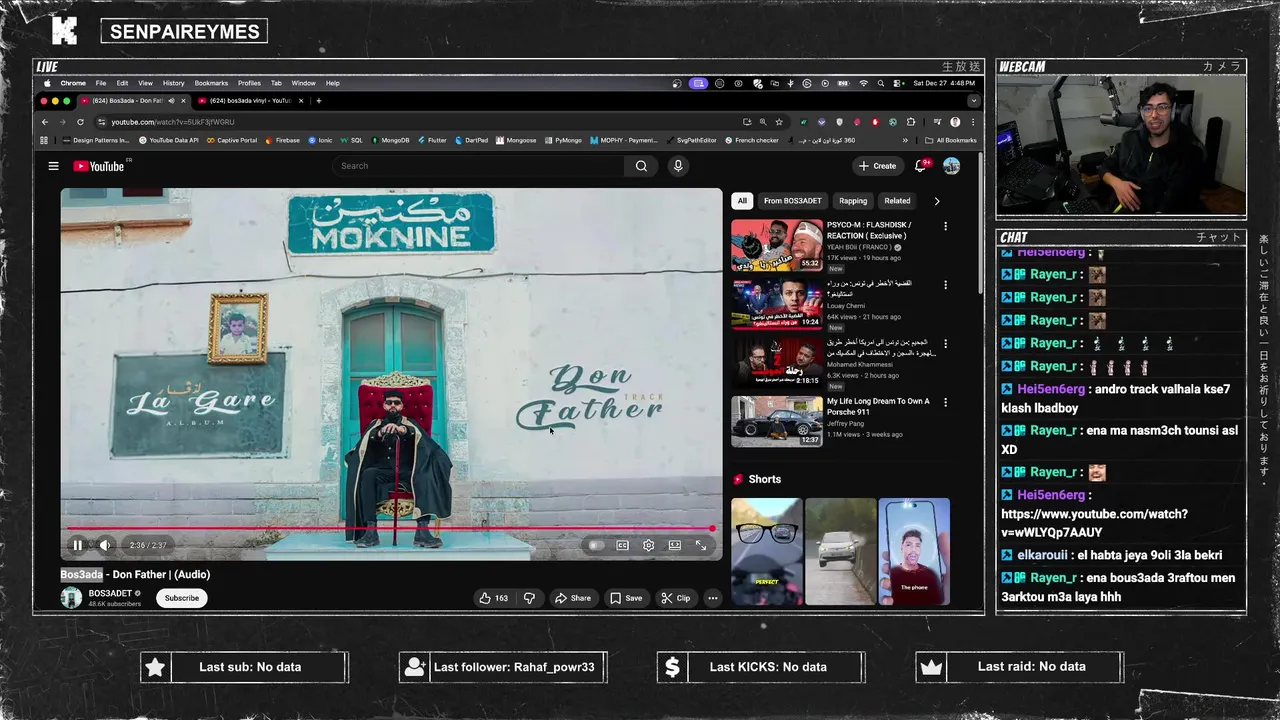The height and width of the screenshot is (720, 1280).
Task: Save the video to a playlist
Action: pyautogui.click(x=626, y=598)
